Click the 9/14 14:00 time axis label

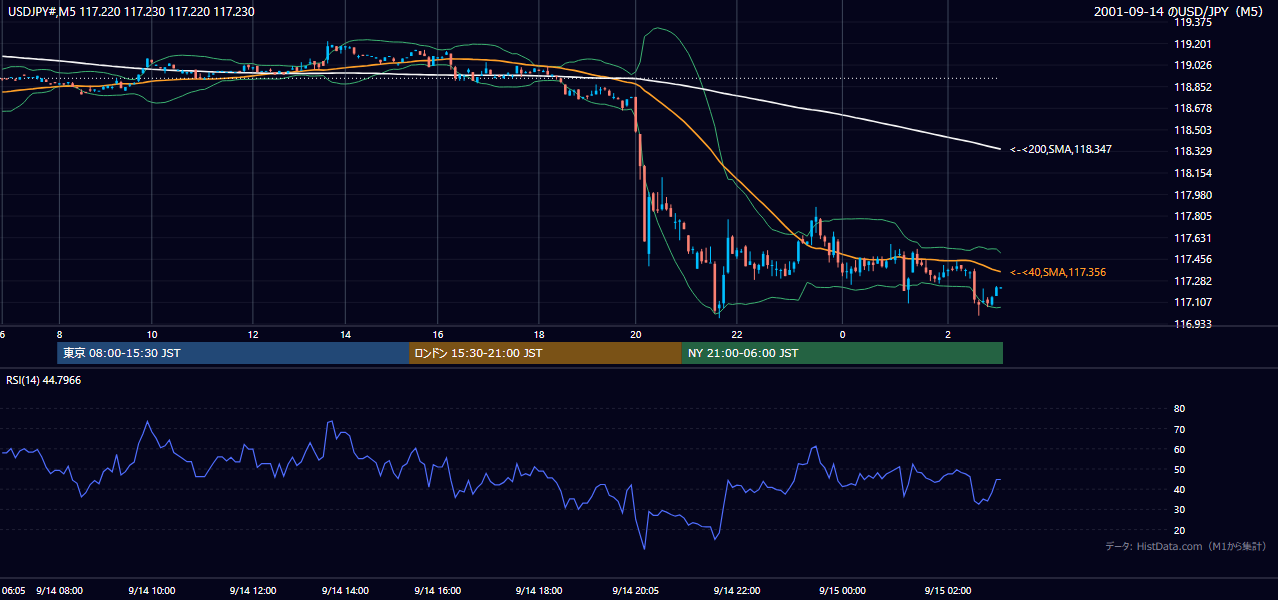point(346,591)
